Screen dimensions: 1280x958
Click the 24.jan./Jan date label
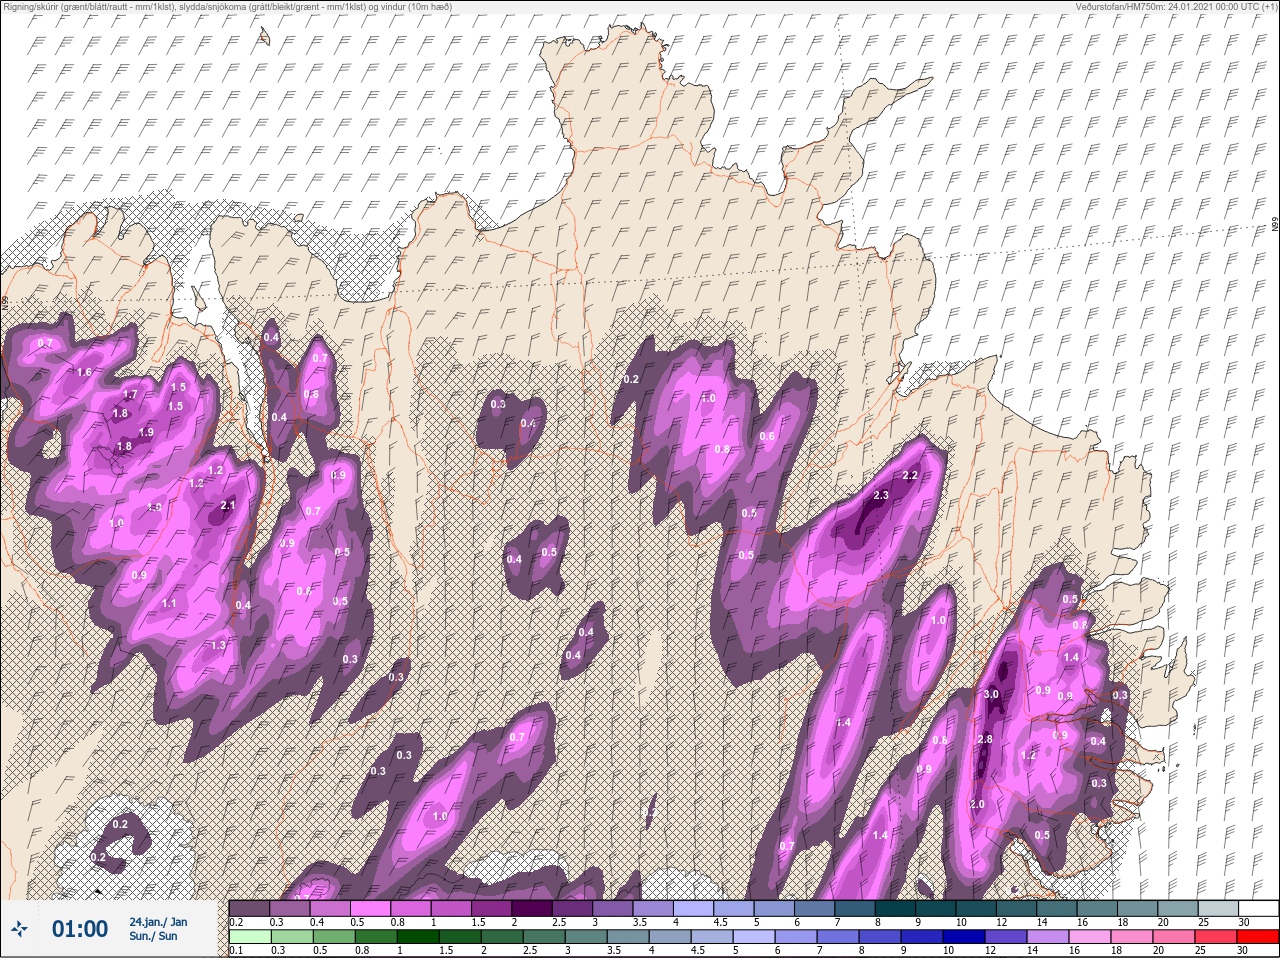[158, 921]
